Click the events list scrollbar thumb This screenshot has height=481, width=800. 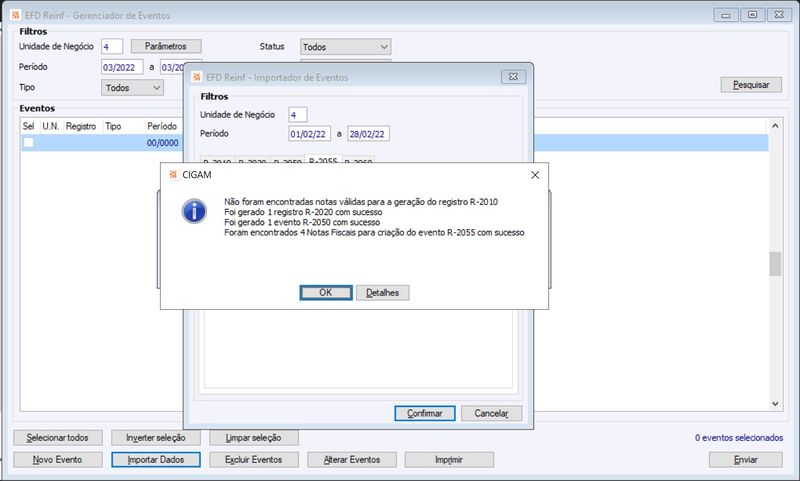(x=775, y=264)
